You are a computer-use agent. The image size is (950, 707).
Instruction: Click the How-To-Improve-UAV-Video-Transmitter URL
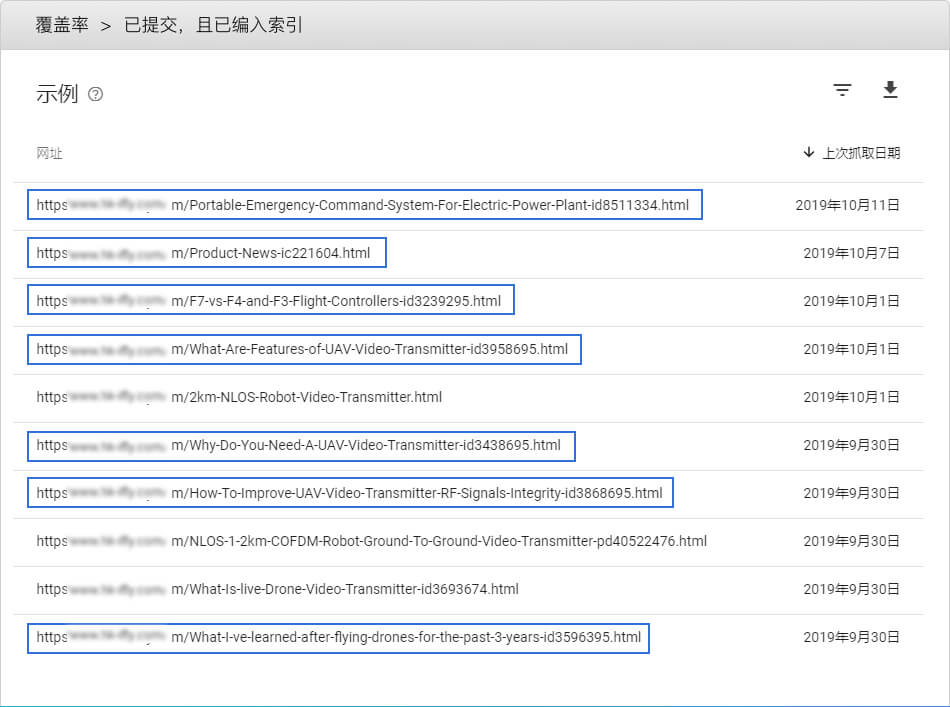click(x=350, y=493)
